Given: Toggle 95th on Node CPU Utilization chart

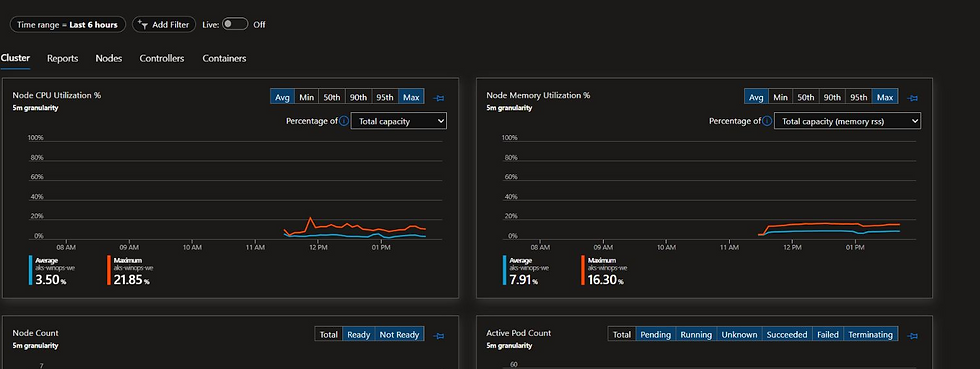Looking at the screenshot, I should point(384,97).
